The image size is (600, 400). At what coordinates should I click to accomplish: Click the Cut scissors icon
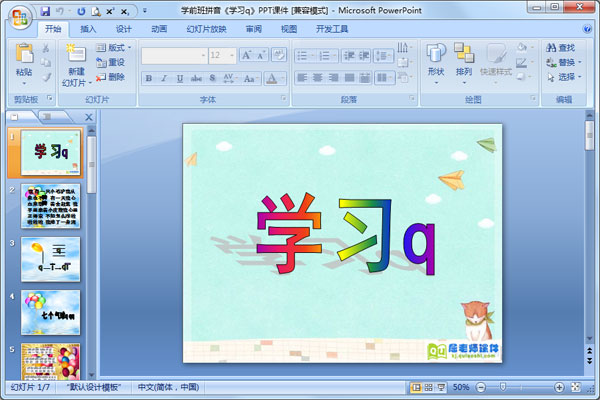46,48
